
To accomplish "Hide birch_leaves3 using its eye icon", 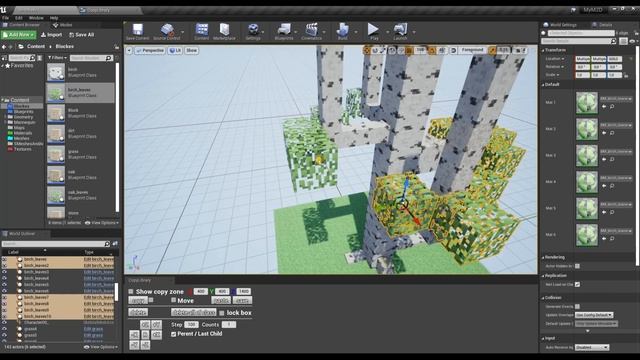I will coord(4,272).
